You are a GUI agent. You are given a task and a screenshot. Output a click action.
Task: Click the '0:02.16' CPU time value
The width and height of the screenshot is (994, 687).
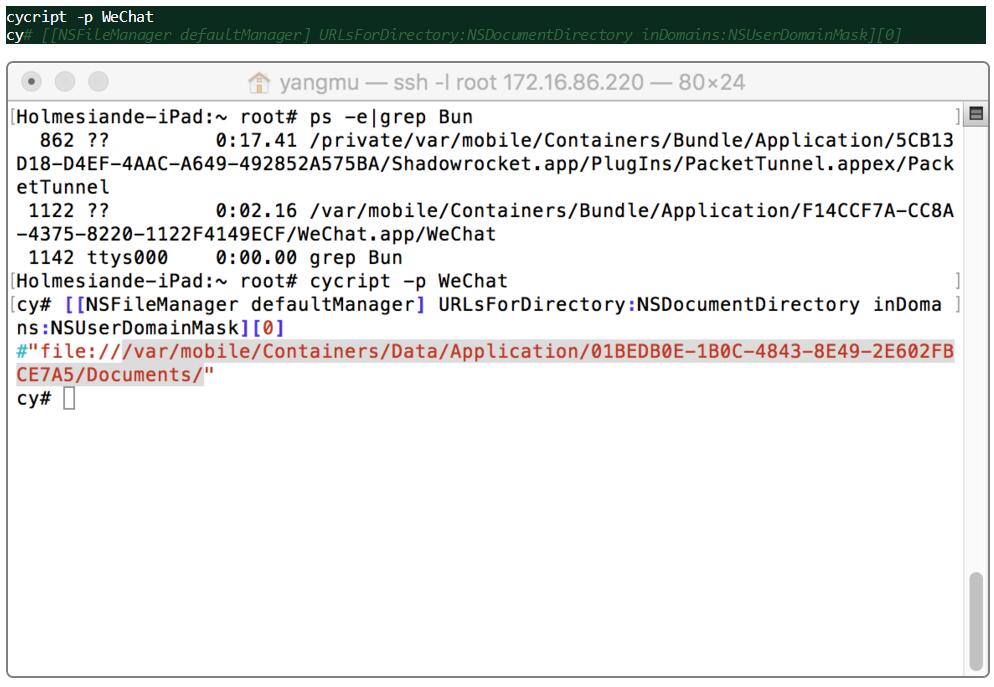pyautogui.click(x=256, y=210)
